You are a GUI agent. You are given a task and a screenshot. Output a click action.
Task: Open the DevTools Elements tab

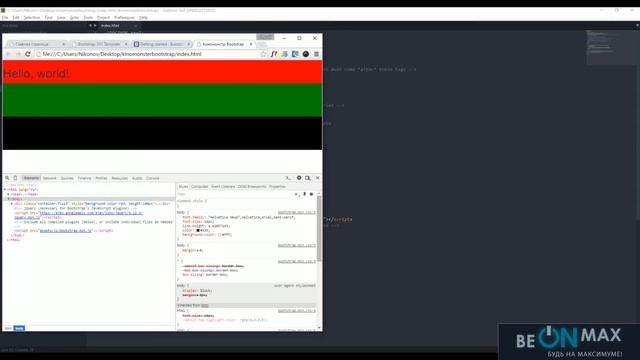point(31,178)
